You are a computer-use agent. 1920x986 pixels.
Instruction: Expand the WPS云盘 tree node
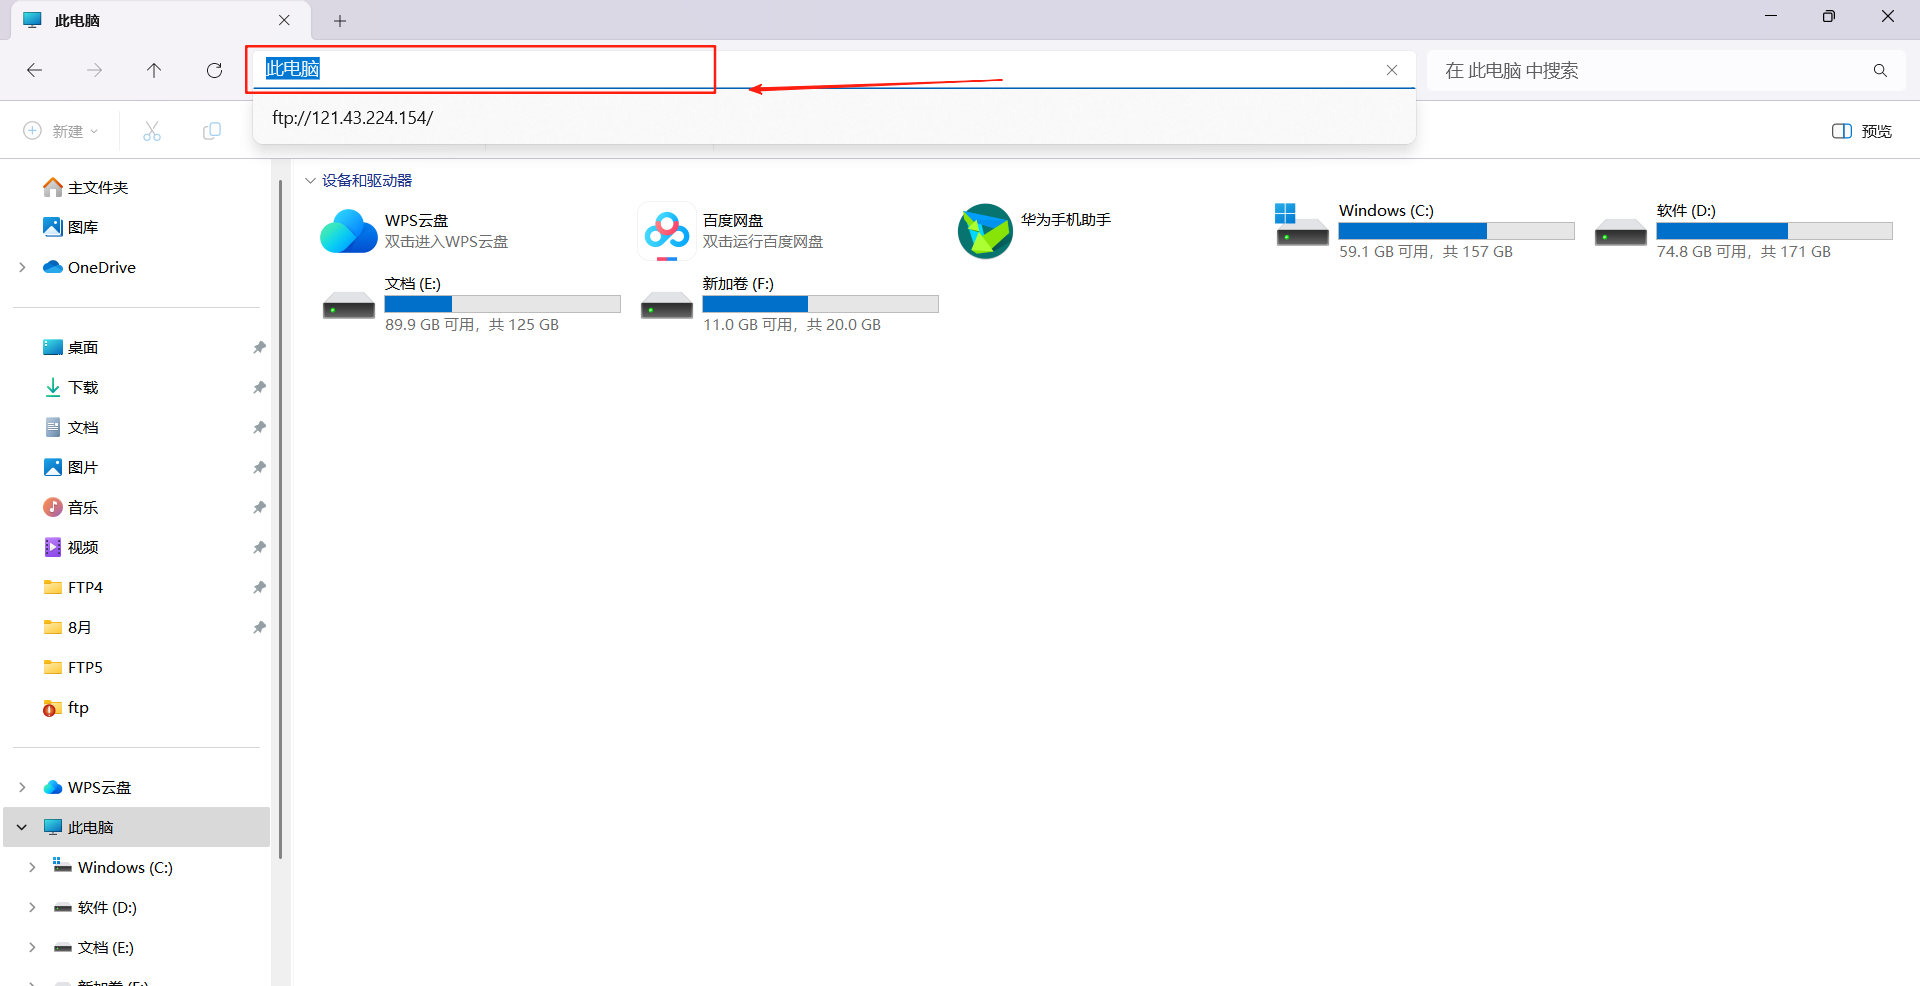click(22, 787)
